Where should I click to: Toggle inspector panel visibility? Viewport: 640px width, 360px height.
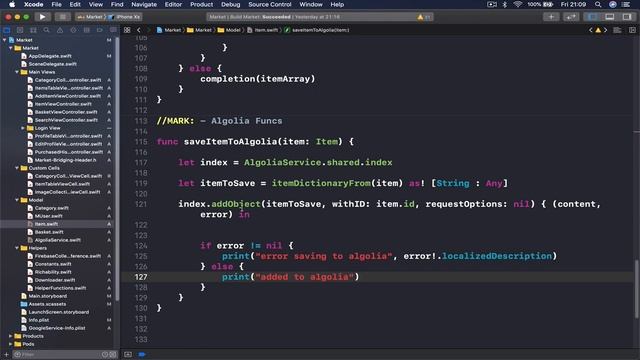click(x=627, y=17)
